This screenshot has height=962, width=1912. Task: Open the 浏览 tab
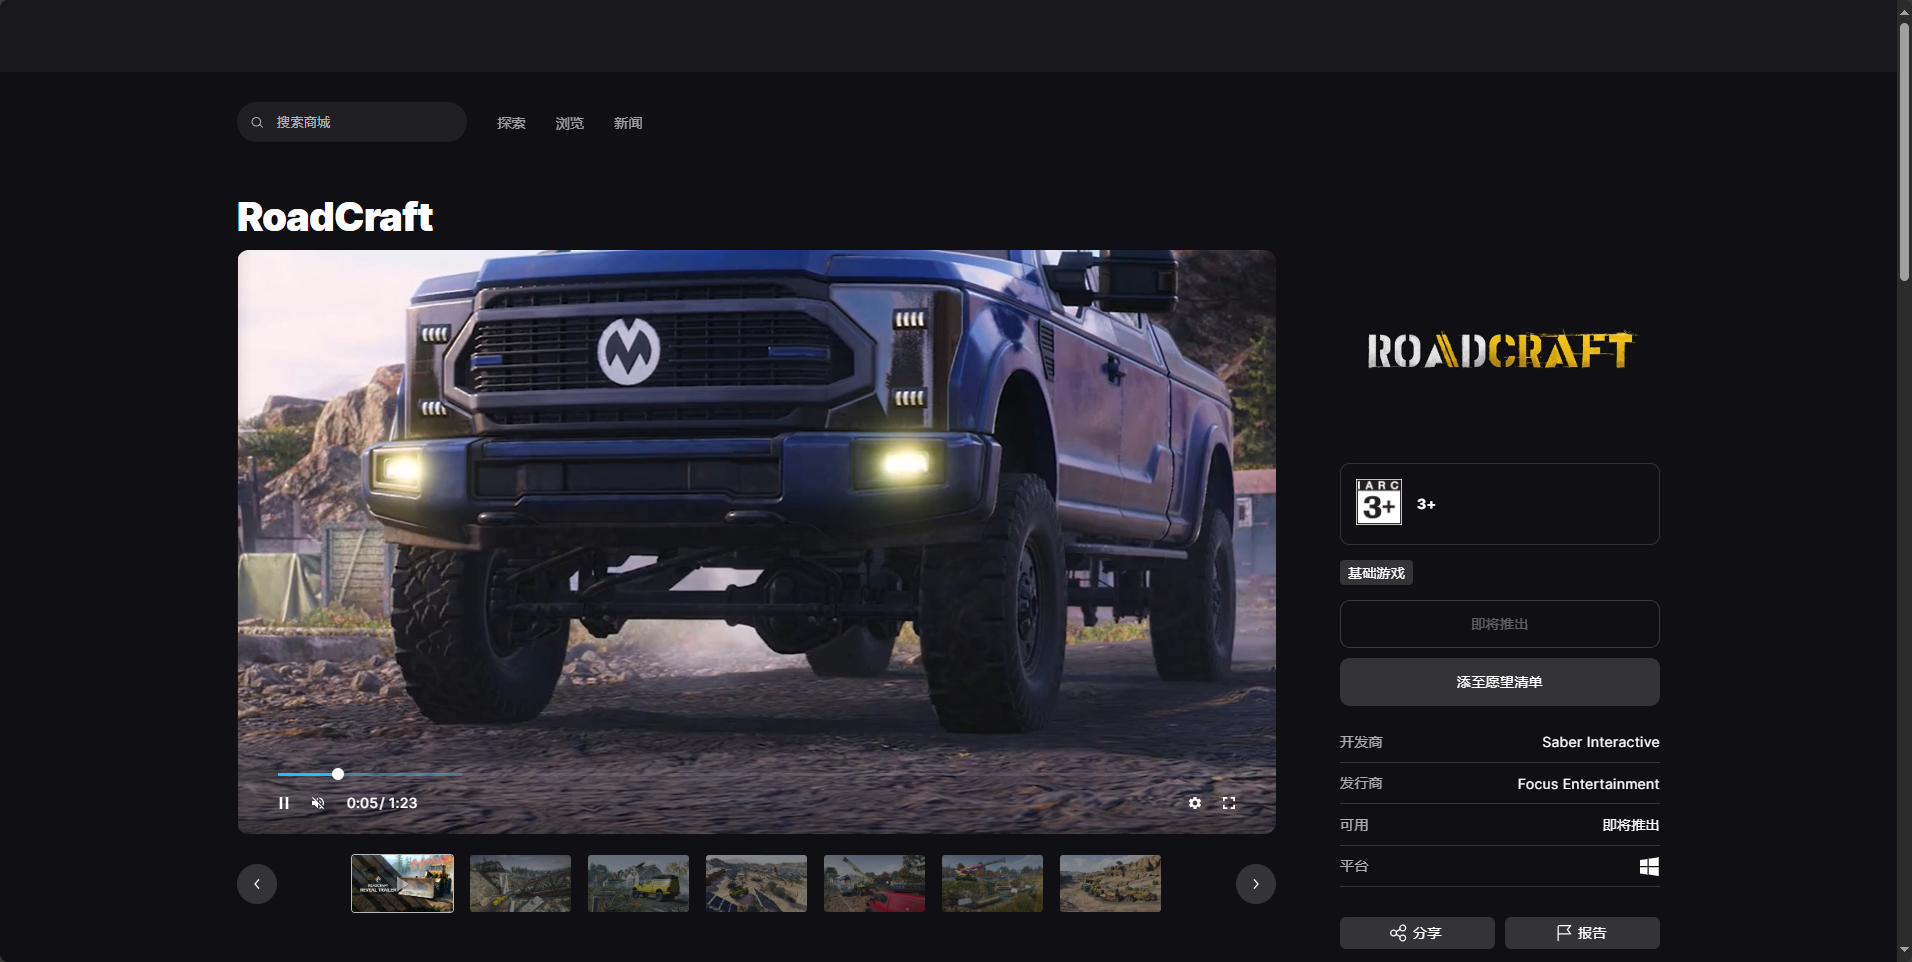tap(569, 123)
